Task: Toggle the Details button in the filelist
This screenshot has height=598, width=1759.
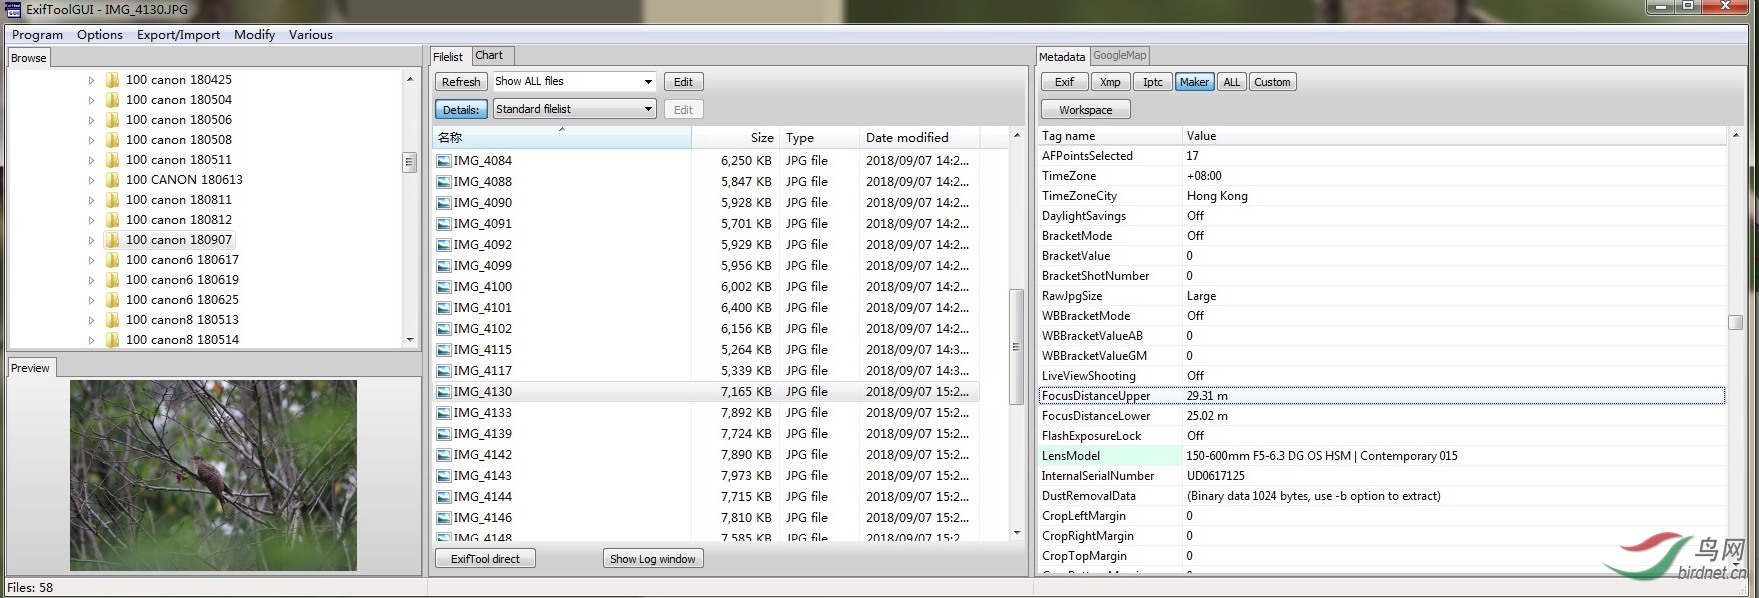Action: click(460, 110)
